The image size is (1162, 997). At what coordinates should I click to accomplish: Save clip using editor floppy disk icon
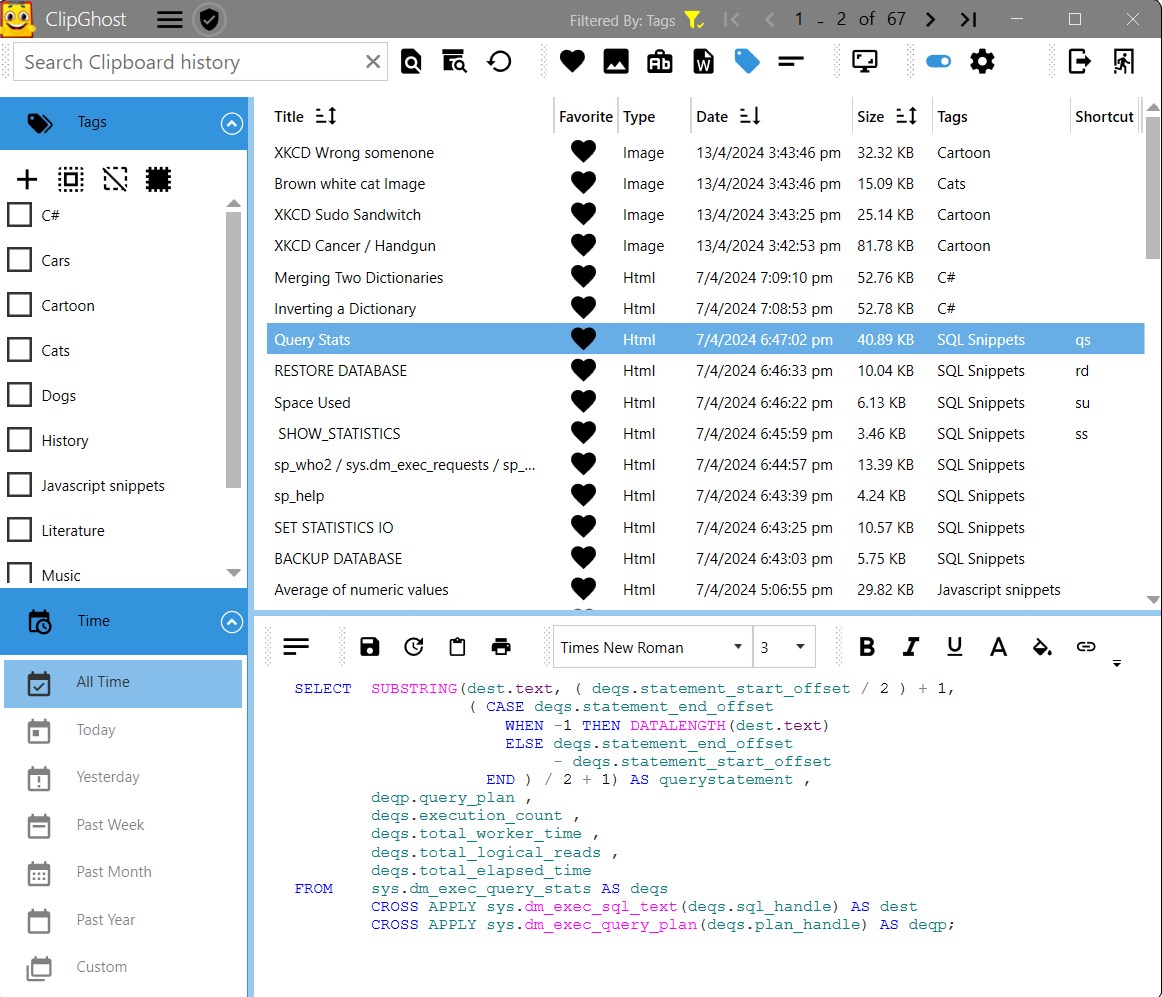369,646
